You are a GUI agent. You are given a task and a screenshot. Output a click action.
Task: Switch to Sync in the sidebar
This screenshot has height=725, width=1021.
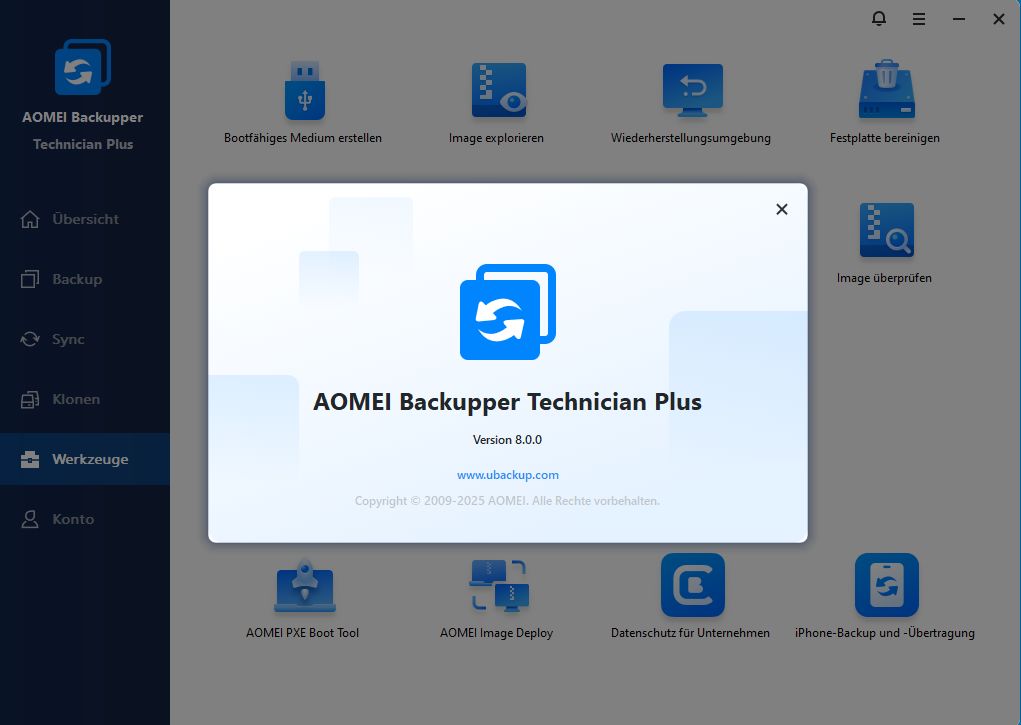coord(85,339)
